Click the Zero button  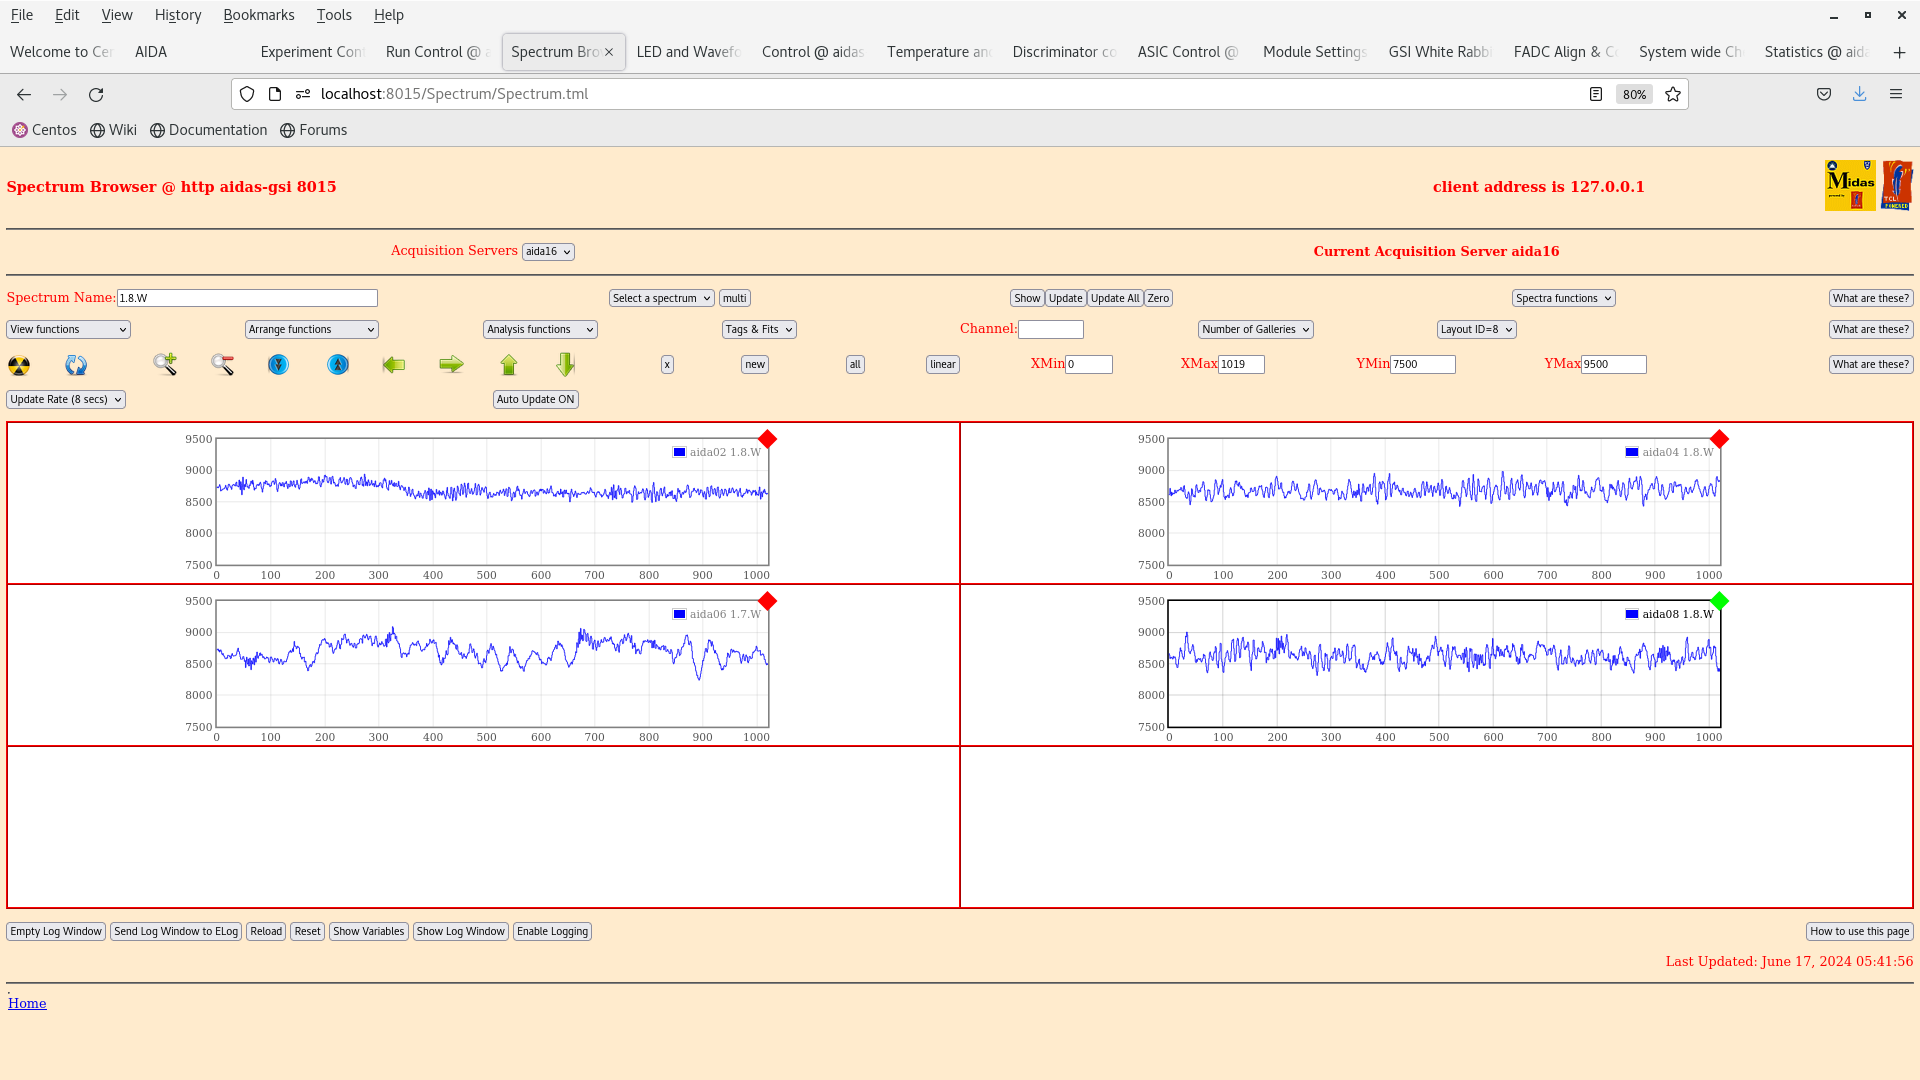1158,298
